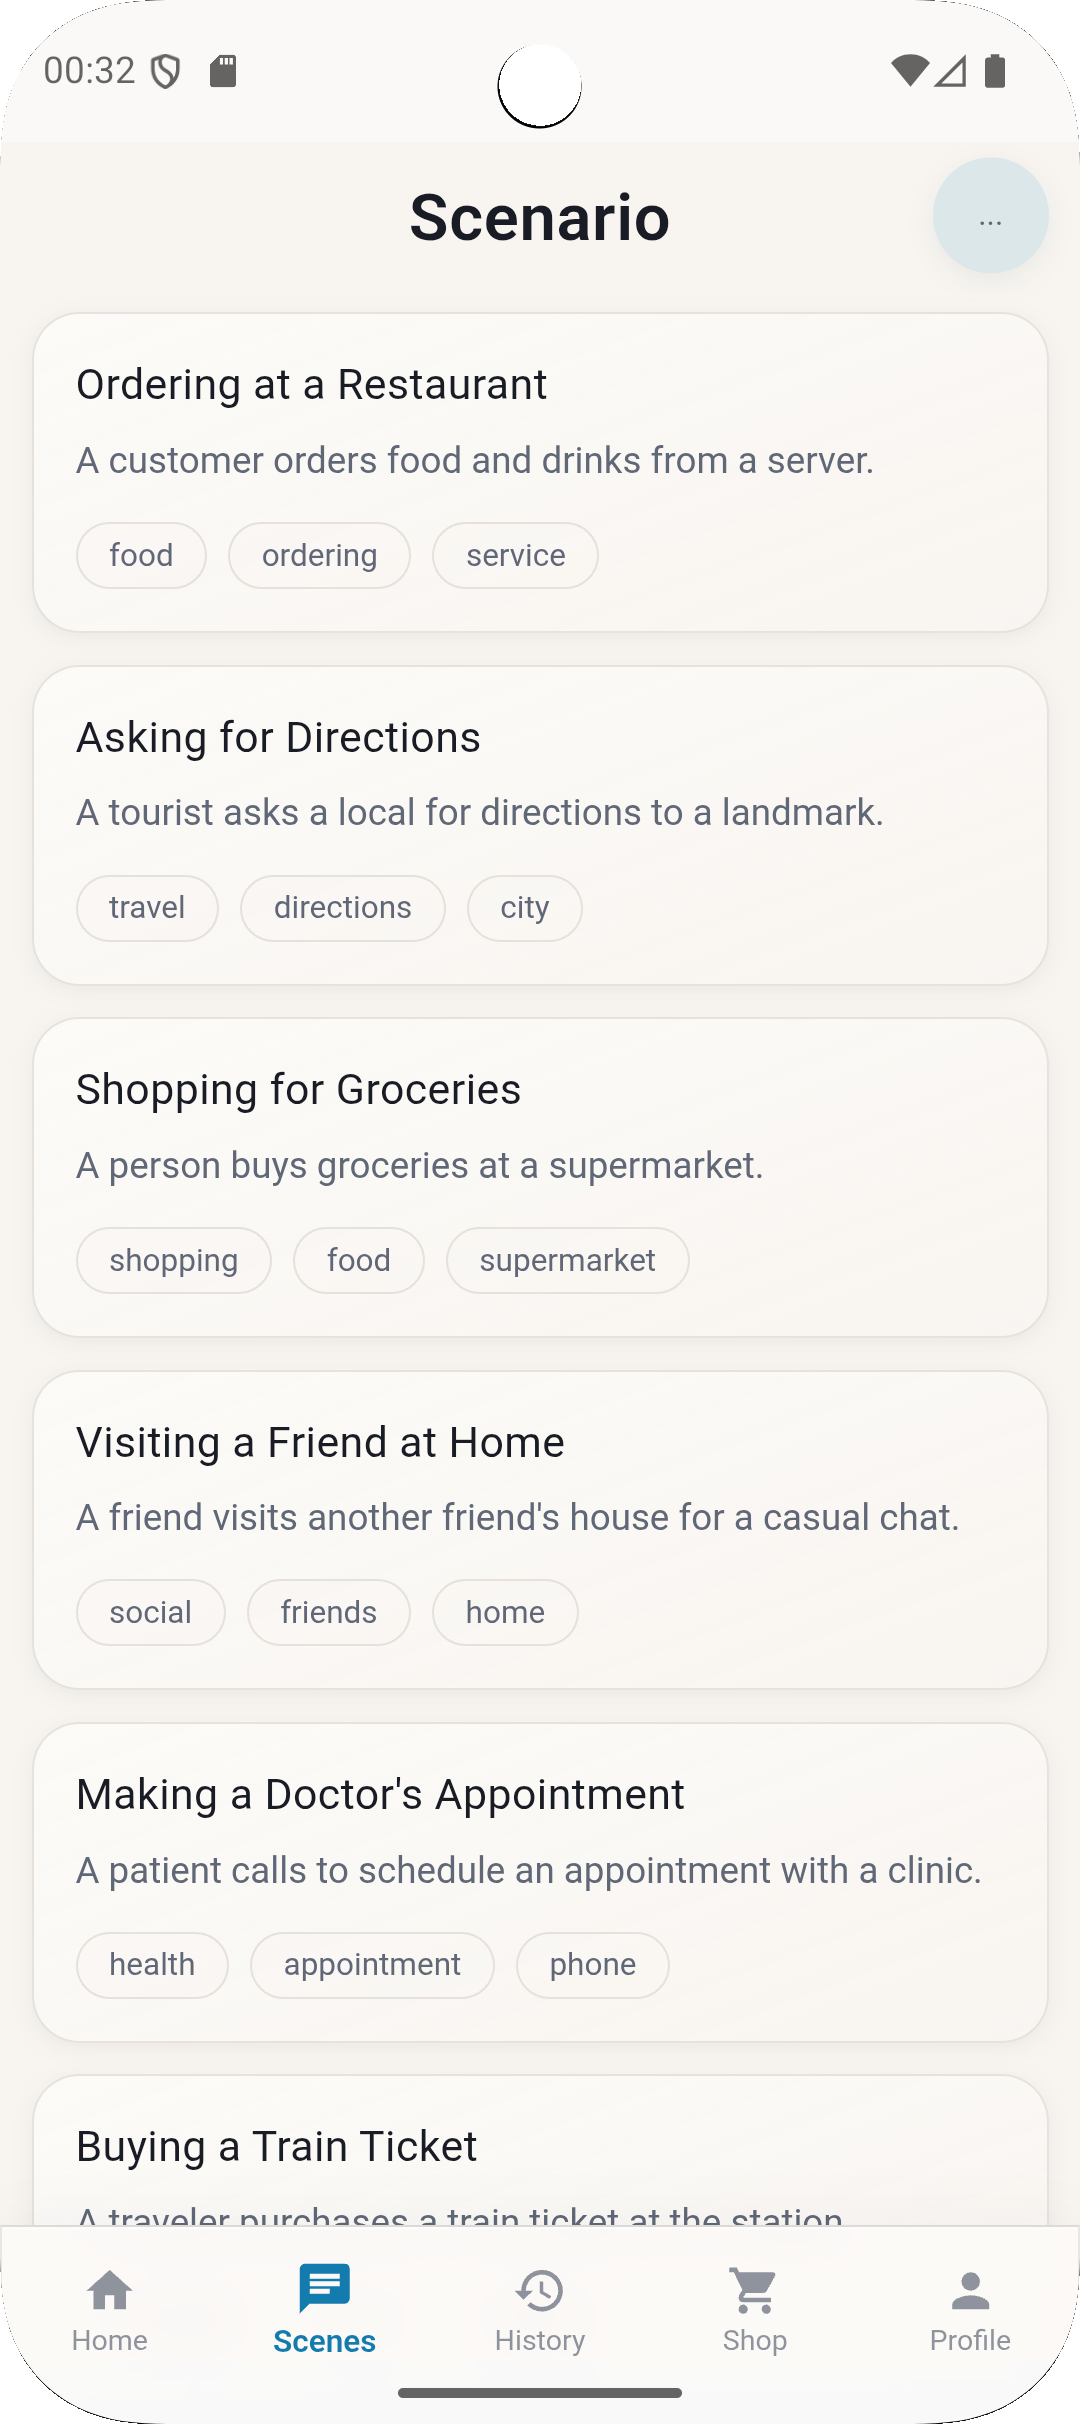Tap the Wi-Fi signal status icon
1080x2424 pixels.
click(x=909, y=71)
